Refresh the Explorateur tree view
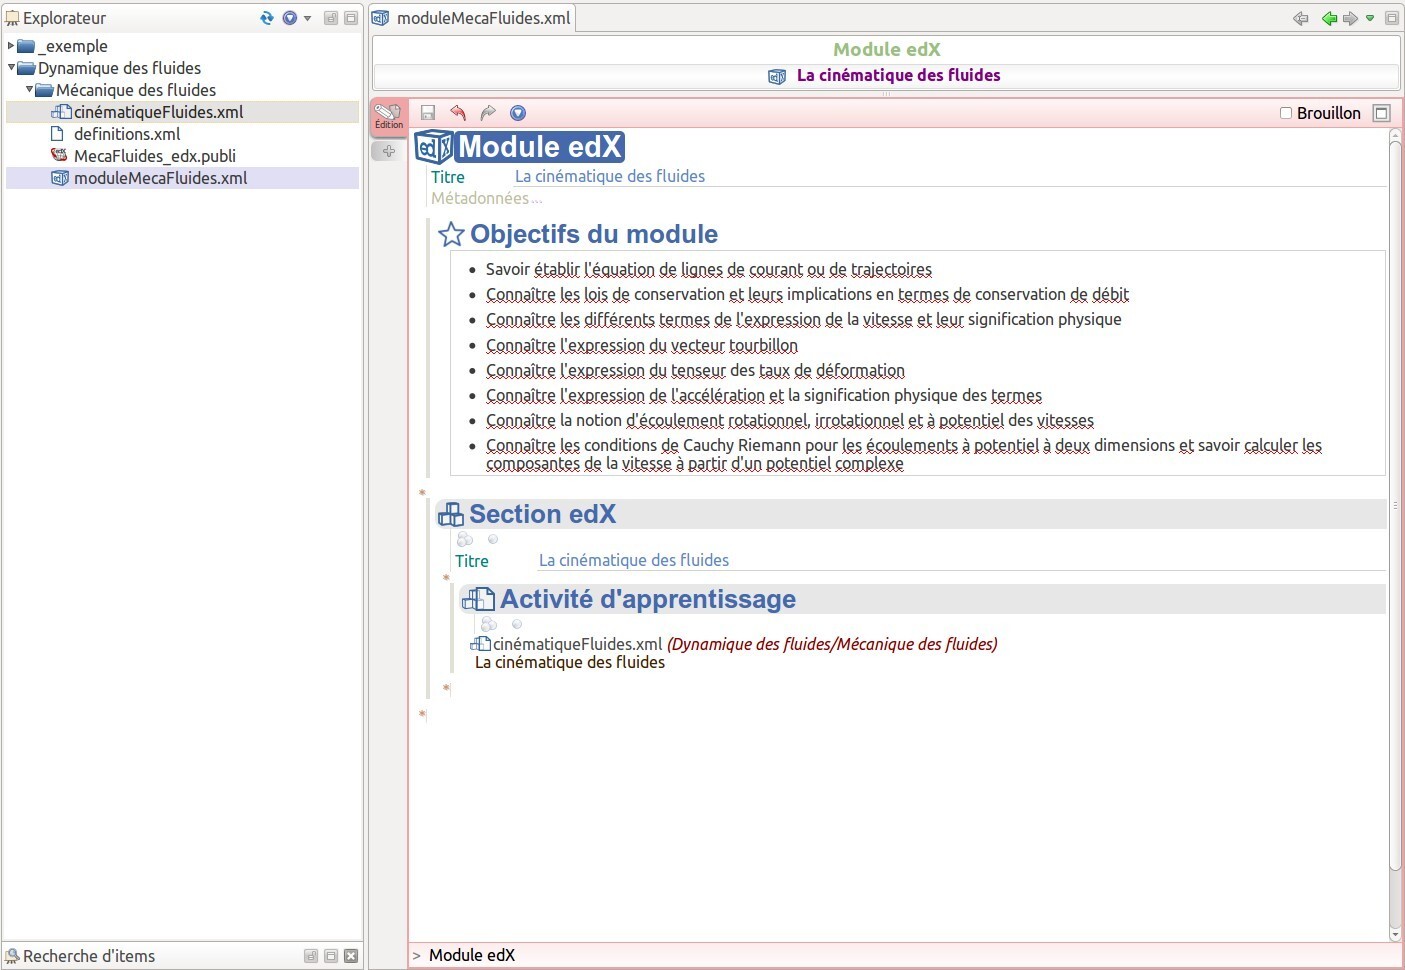Screen dimensions: 1405x970 pos(267,18)
